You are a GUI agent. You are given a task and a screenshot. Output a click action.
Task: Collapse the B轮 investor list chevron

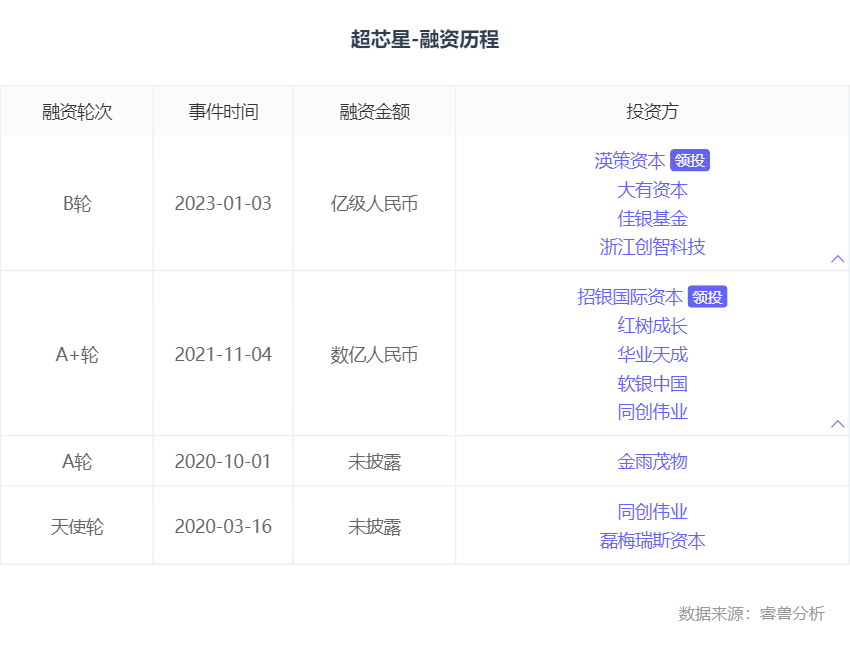coord(838,259)
